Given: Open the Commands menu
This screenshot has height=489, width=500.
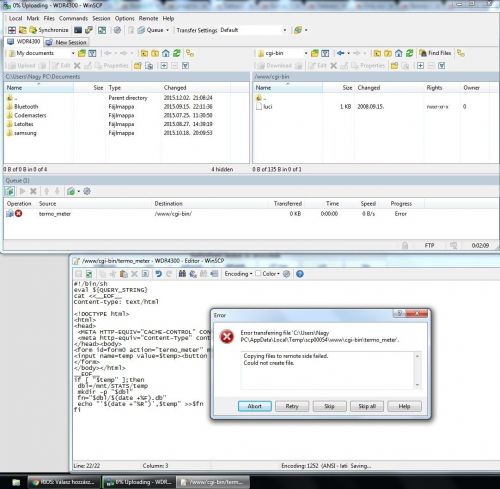Looking at the screenshot, I should (x=73, y=18).
